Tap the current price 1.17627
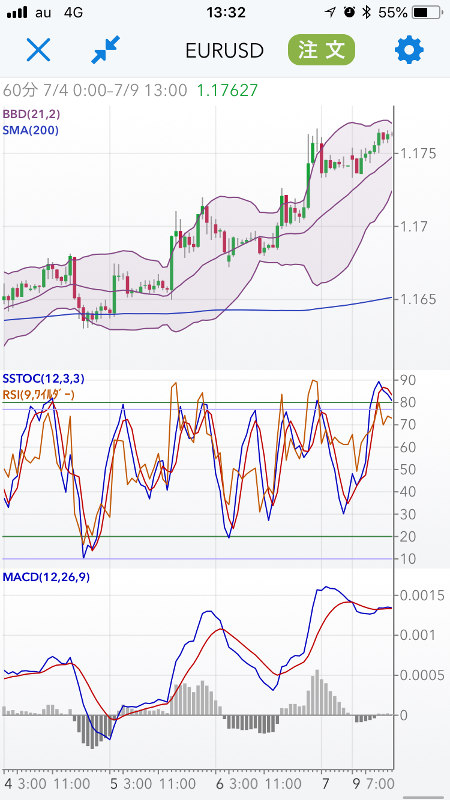 (228, 90)
